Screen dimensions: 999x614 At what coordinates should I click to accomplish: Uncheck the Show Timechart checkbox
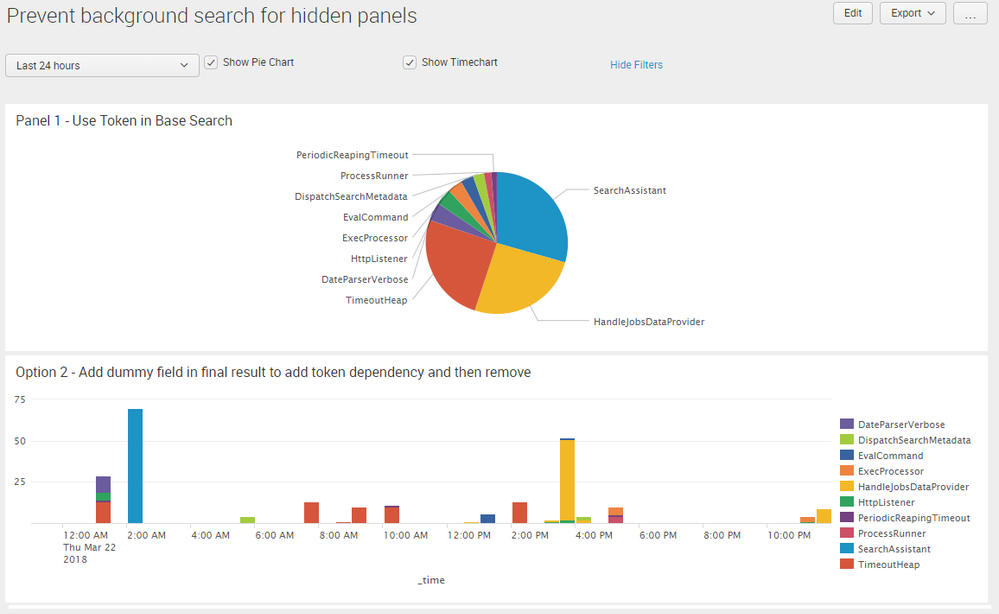point(410,62)
